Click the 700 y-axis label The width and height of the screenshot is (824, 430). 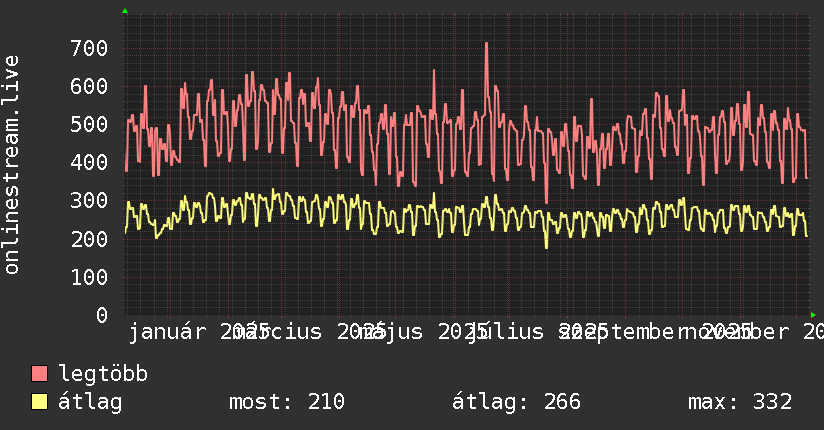point(89,48)
